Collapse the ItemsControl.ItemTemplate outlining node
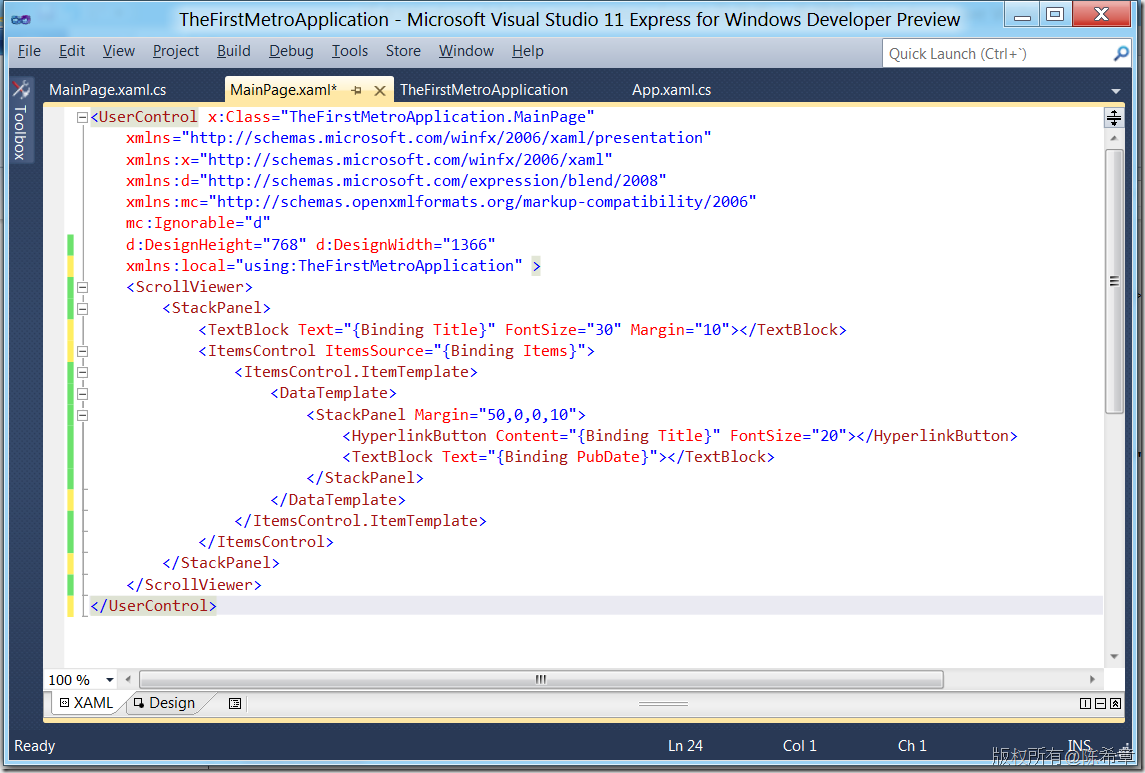The width and height of the screenshot is (1145, 773). tap(83, 372)
